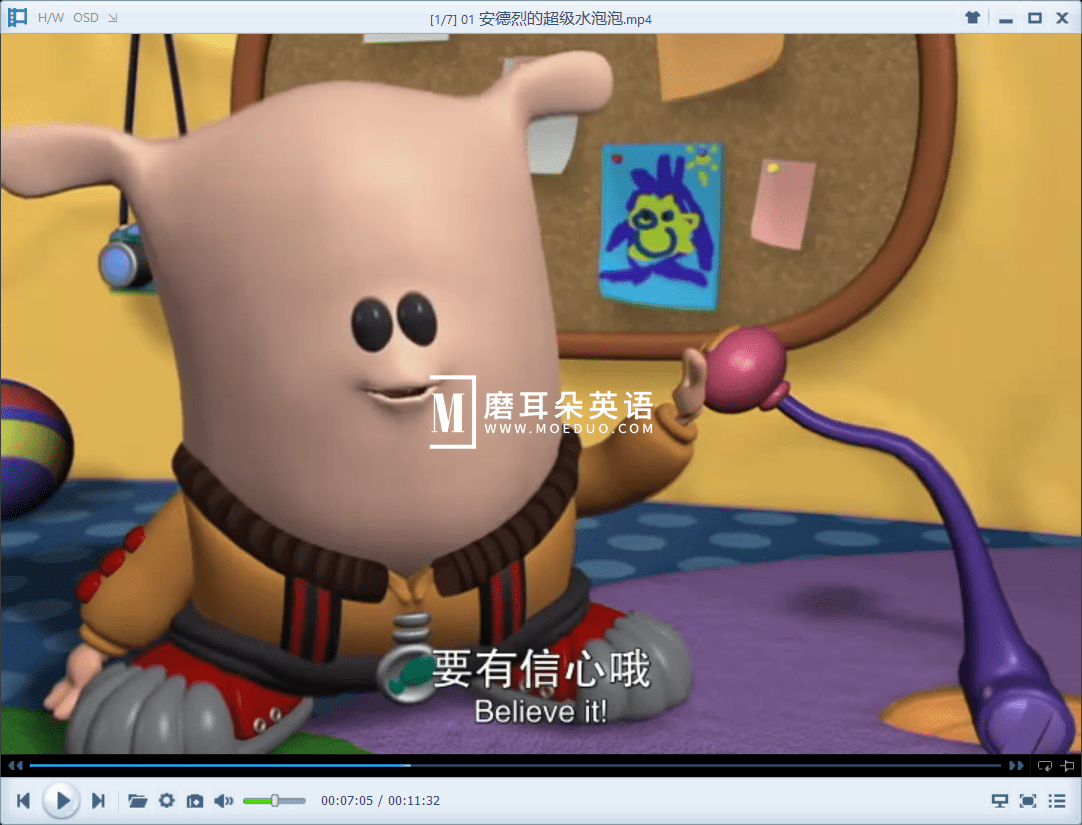Open the skin (shirt) selector
Viewport: 1082px width, 825px height.
click(x=973, y=18)
